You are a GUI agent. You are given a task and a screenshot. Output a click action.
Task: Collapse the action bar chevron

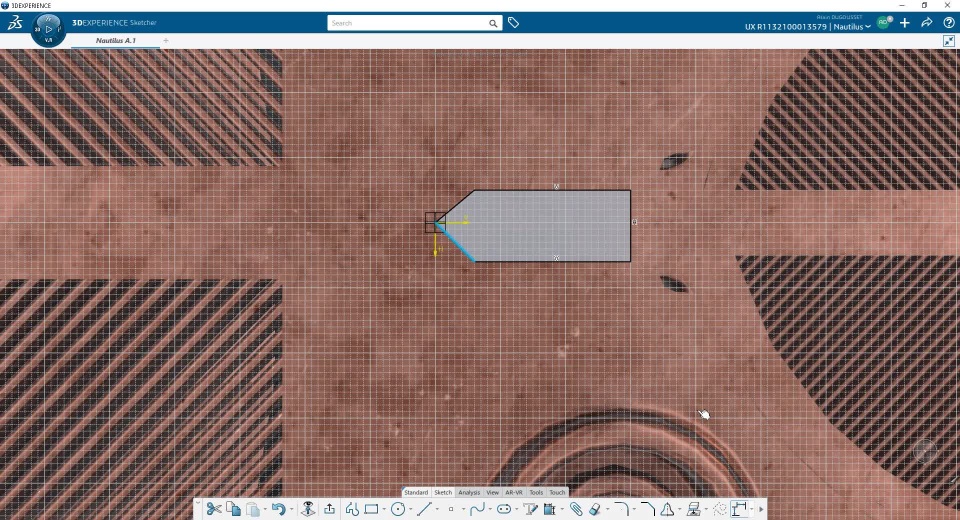[x=198, y=502]
